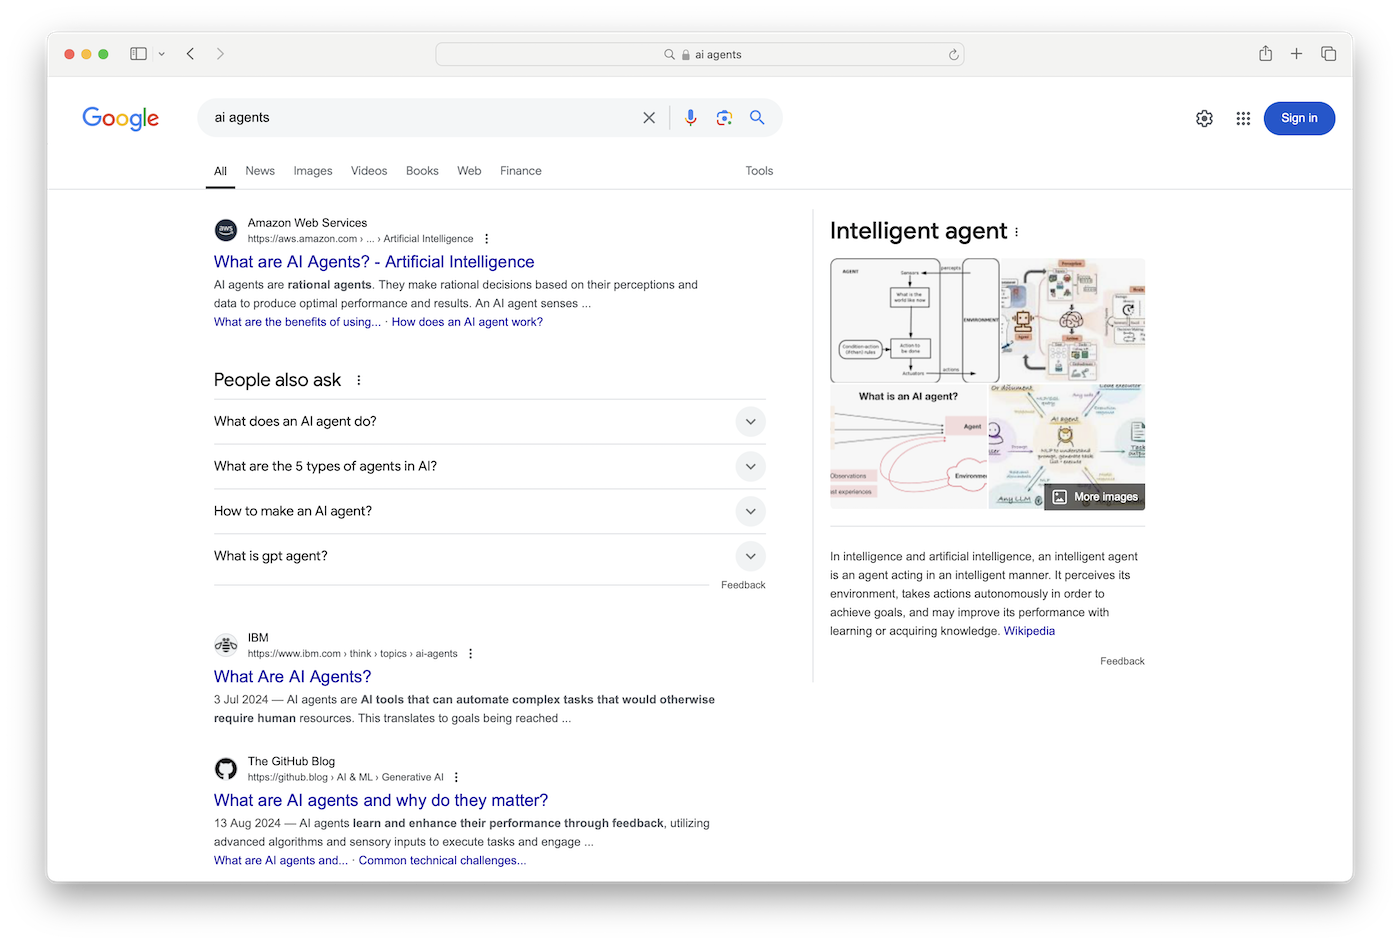Viewport: 1400px width, 944px height.
Task: Go forward with the Safari forward arrow
Action: 220,54
